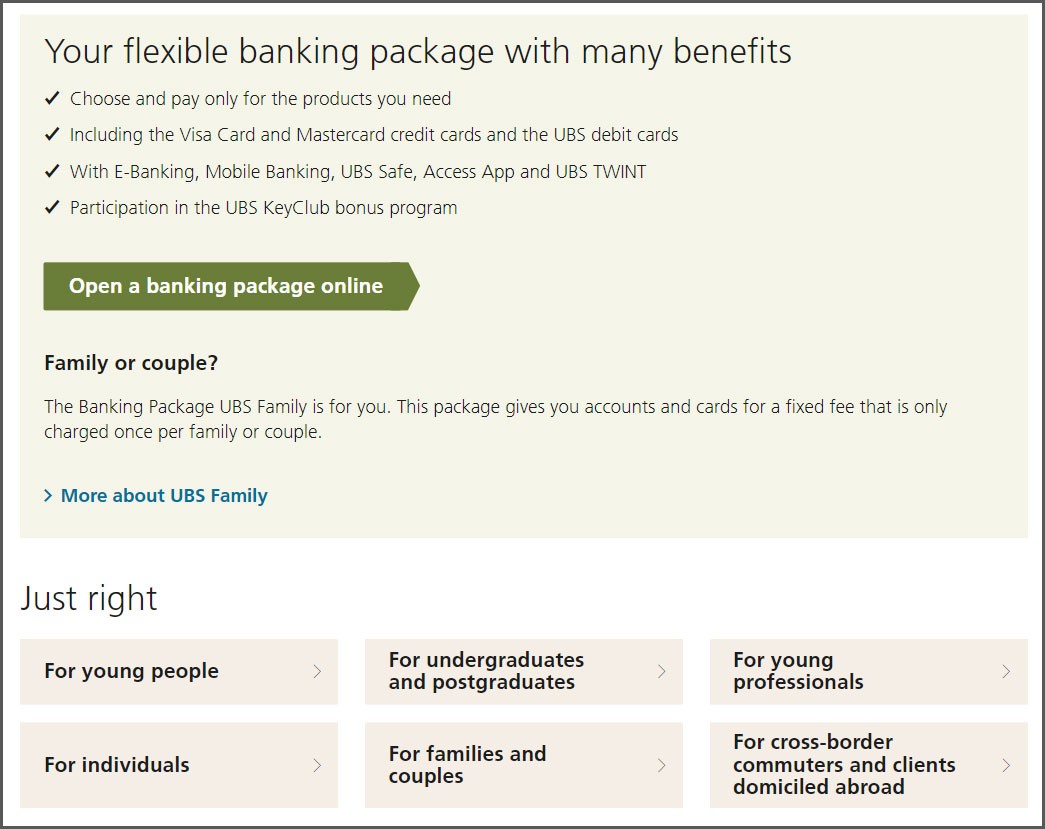
Task: Click the arrow on For individuals
Action: tap(317, 765)
